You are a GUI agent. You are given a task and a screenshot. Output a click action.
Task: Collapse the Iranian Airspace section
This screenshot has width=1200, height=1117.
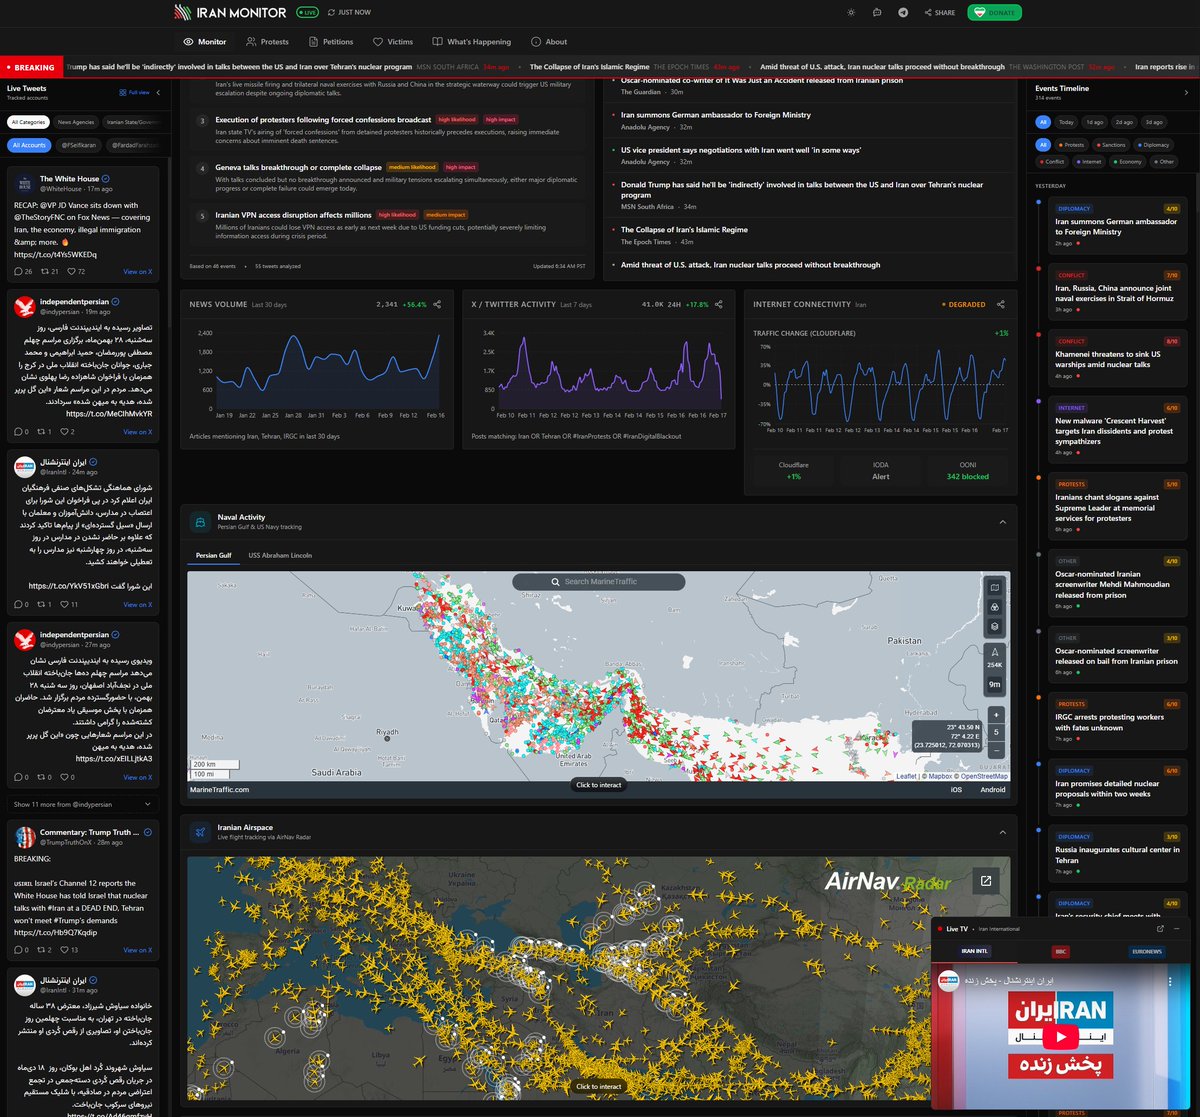(x=1003, y=832)
